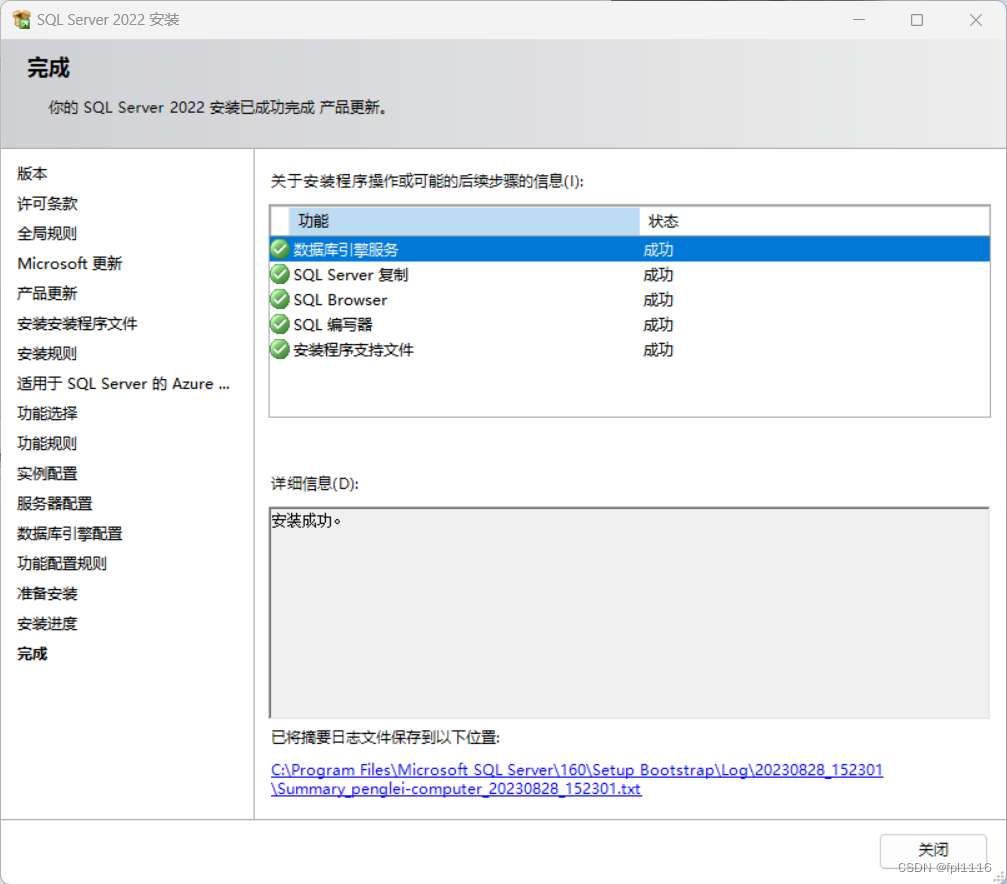
Task: Click the 安装规则 step in sidebar
Action: 47,353
